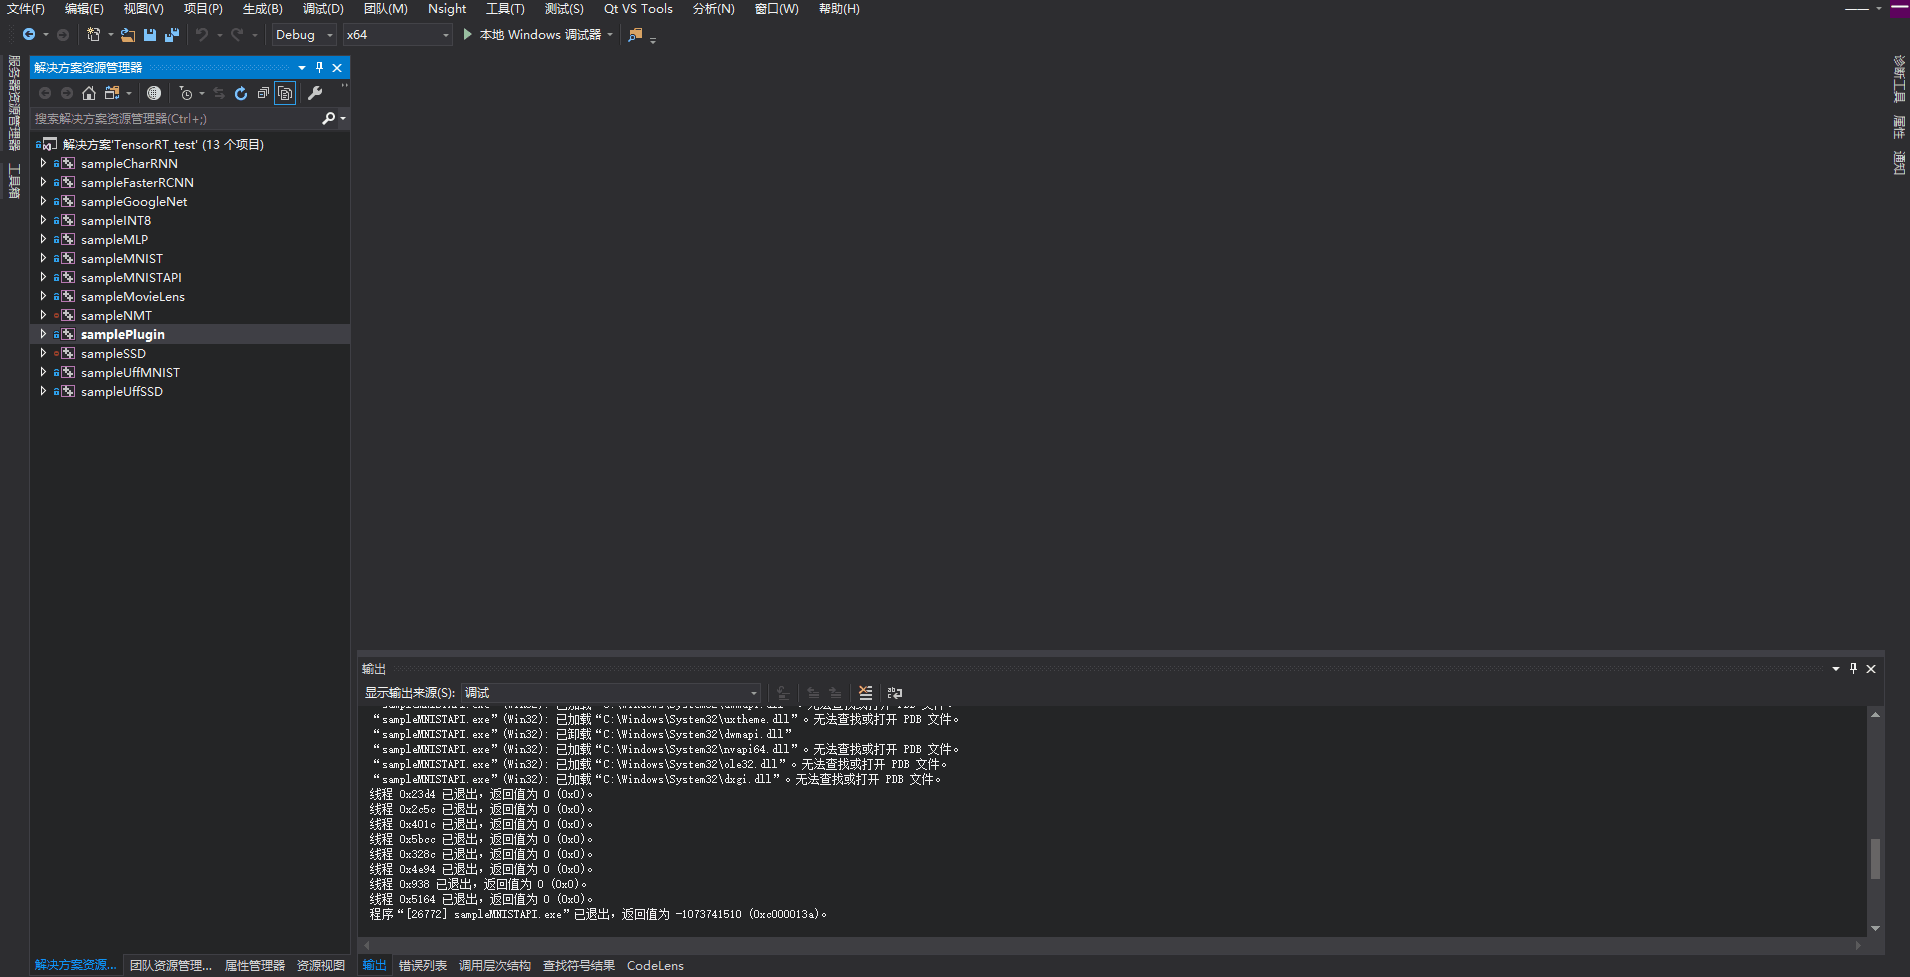This screenshot has width=1910, height=977.
Task: Open the 属性 side tab on right edge
Action: pyautogui.click(x=1899, y=127)
